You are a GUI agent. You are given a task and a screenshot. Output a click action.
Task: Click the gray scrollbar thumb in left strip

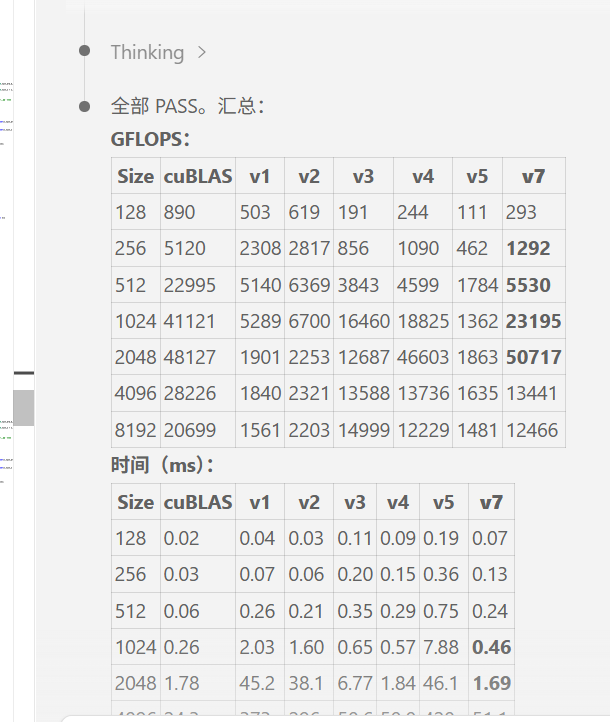(x=23, y=408)
